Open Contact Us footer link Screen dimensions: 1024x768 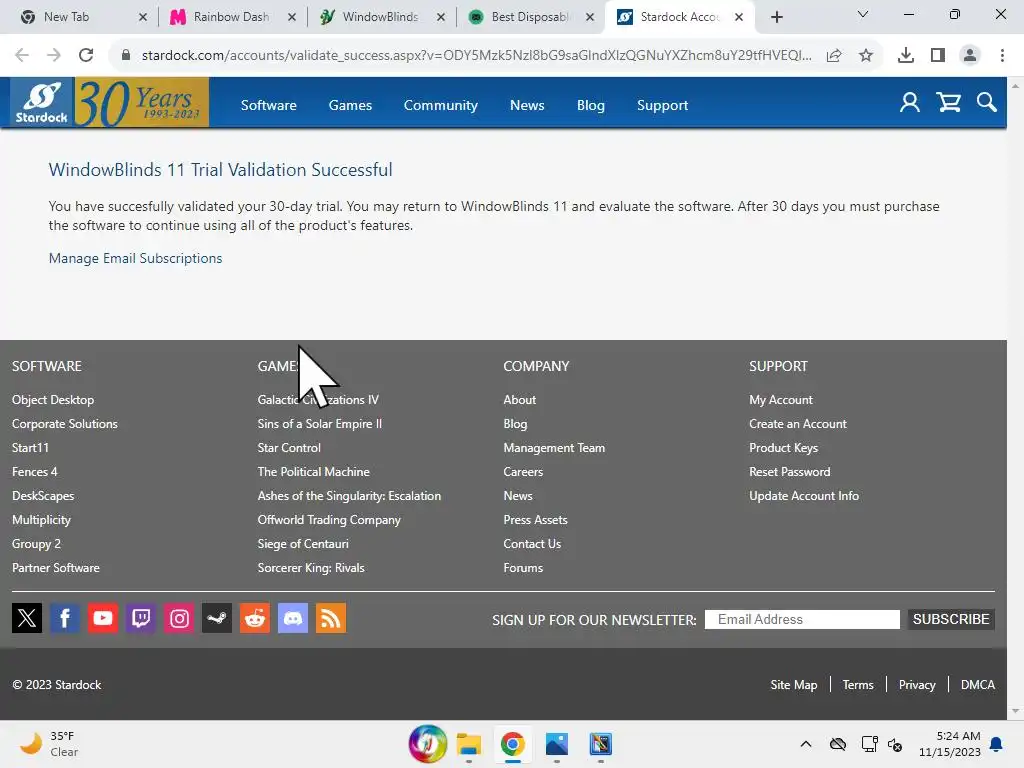pyautogui.click(x=532, y=544)
